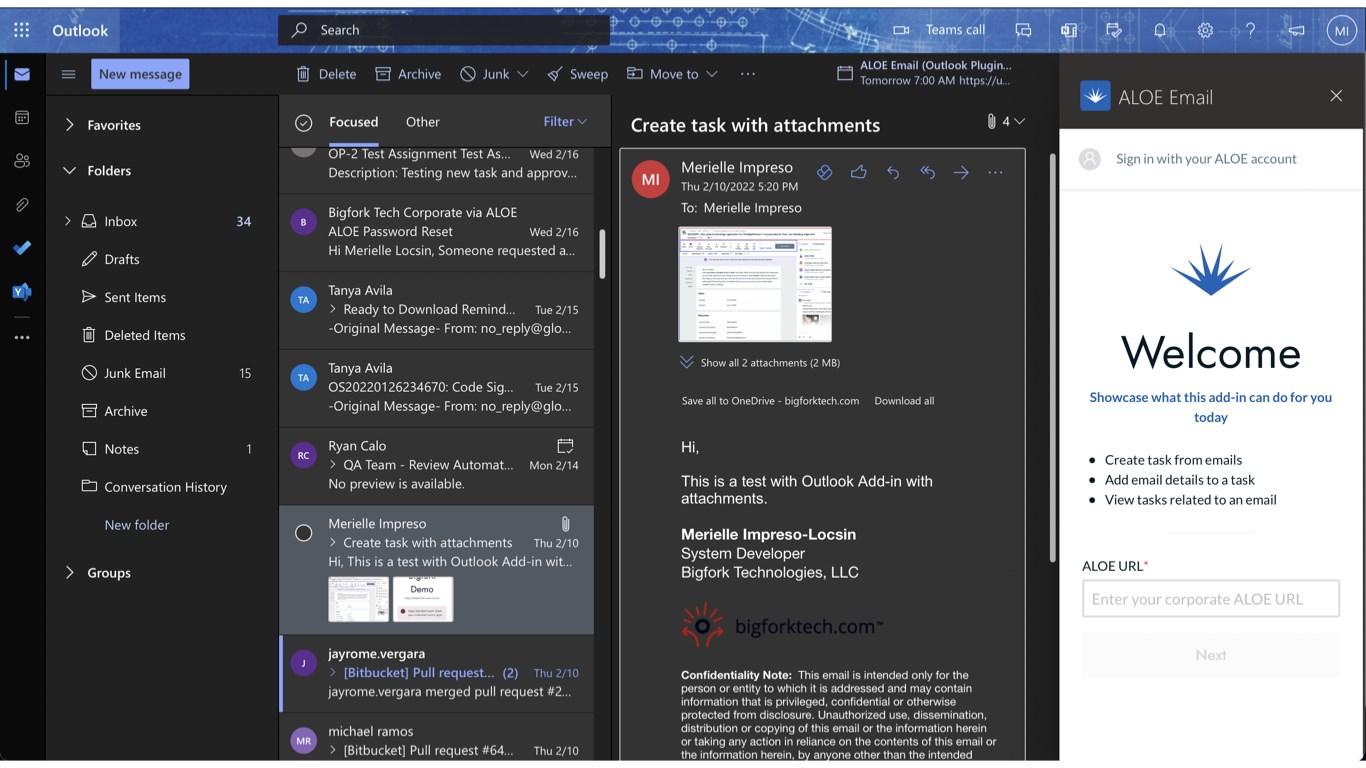1366x768 pixels.
Task: Expand the Favorites section
Action: tap(70, 125)
